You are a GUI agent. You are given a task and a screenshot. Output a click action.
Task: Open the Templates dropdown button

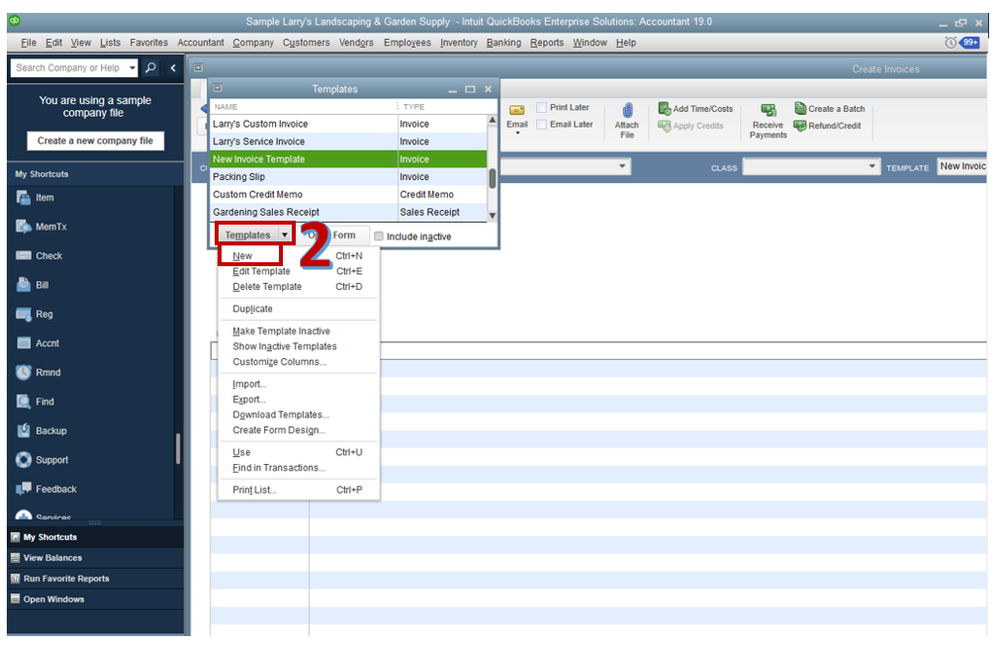pos(255,235)
